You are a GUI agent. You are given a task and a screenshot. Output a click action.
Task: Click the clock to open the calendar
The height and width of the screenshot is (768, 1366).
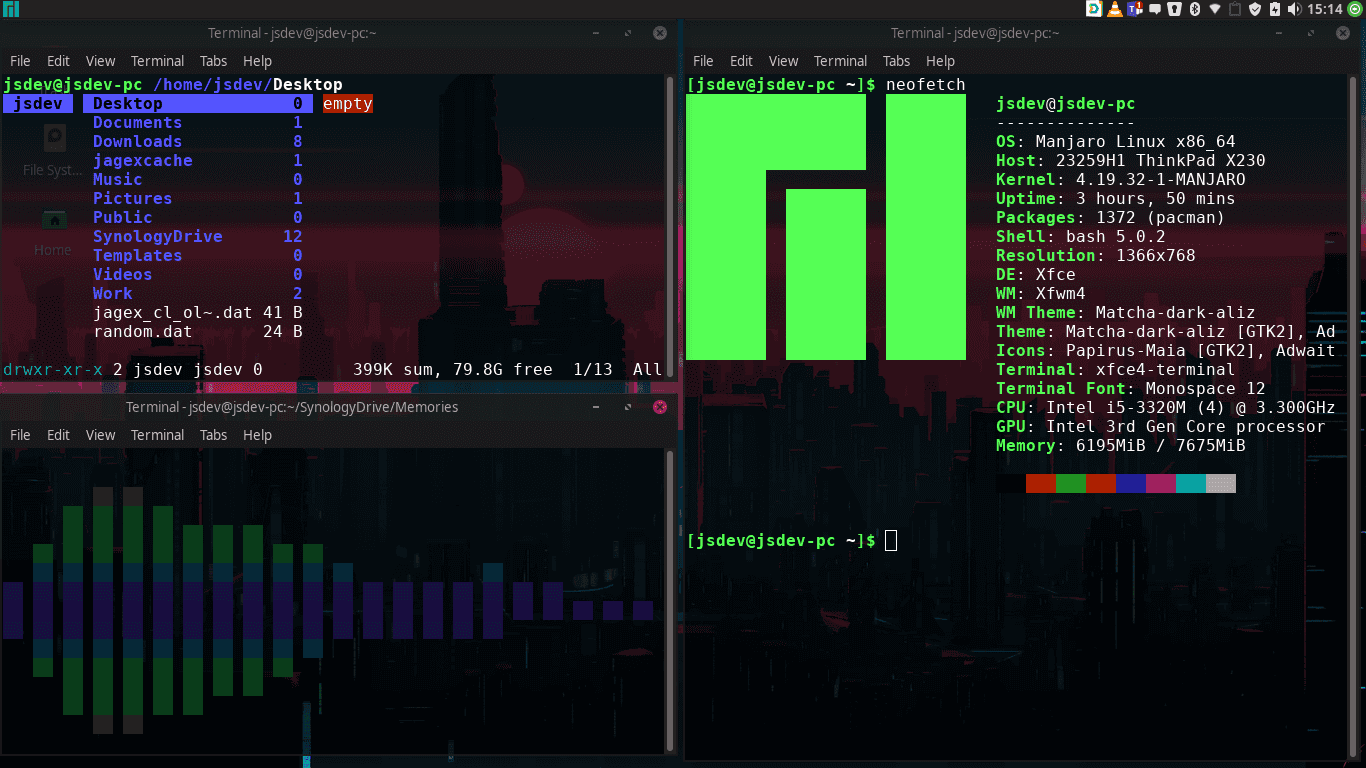(1325, 9)
